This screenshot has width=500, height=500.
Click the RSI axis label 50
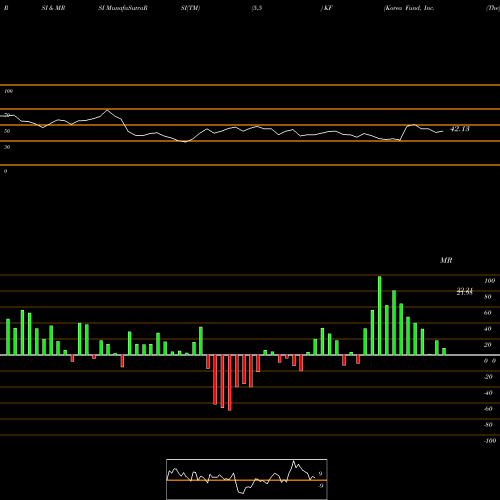pyautogui.click(x=7, y=131)
